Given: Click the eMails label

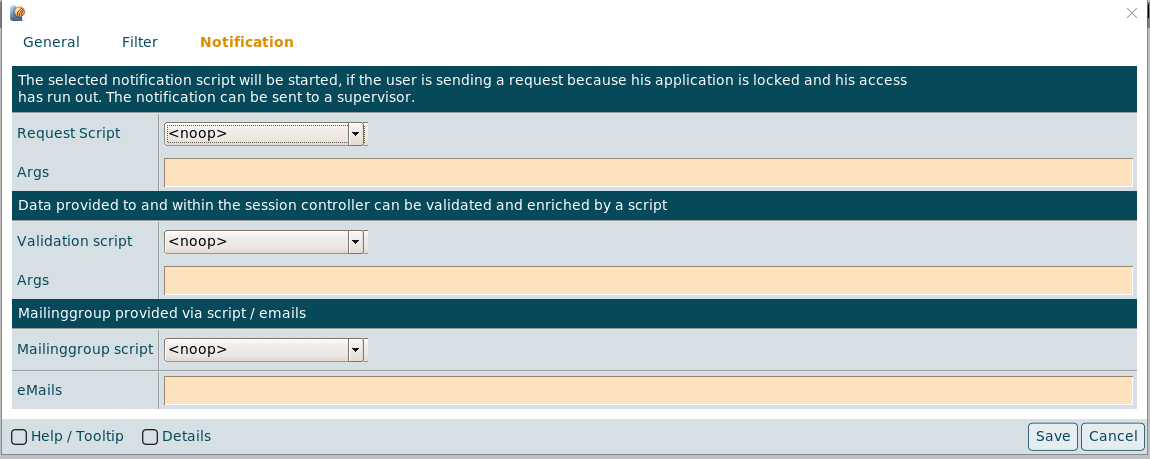Looking at the screenshot, I should (39, 390).
